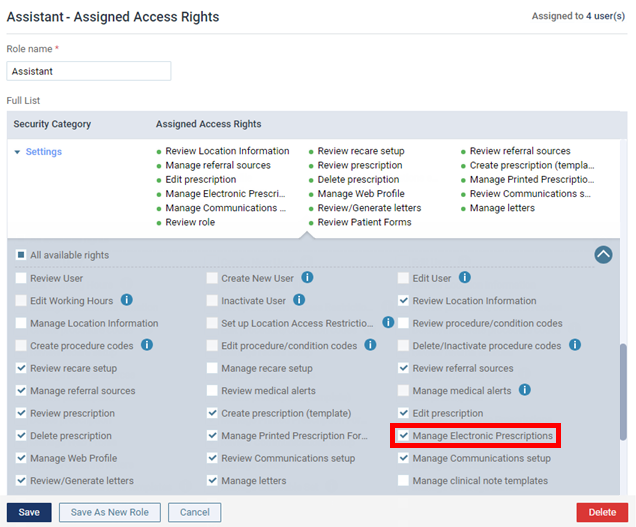Uncheck Manage Electronic Prescriptions checkbox

(x=403, y=436)
